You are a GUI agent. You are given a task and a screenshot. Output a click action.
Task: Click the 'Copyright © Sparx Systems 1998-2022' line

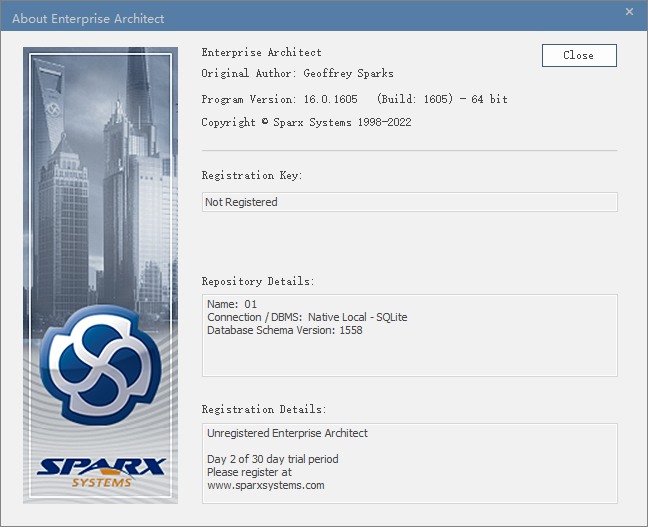tap(306, 122)
